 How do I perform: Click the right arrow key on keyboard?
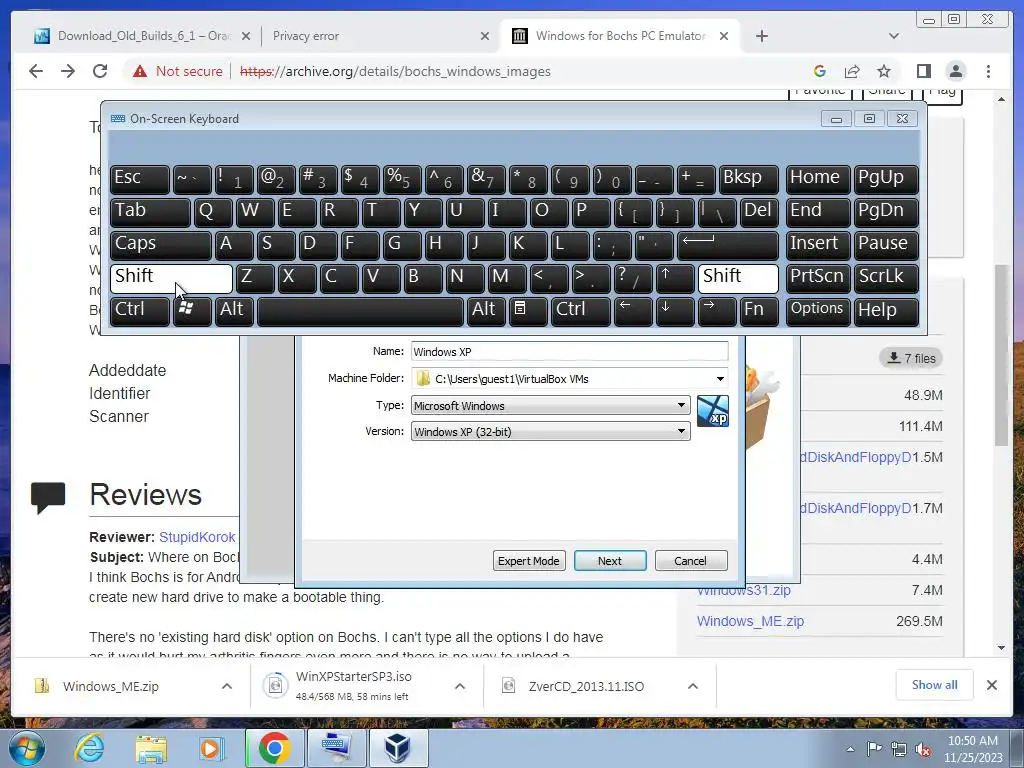716,310
